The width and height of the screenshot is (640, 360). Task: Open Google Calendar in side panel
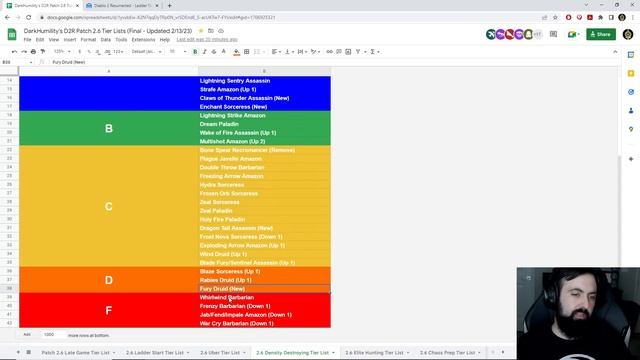coord(631,55)
